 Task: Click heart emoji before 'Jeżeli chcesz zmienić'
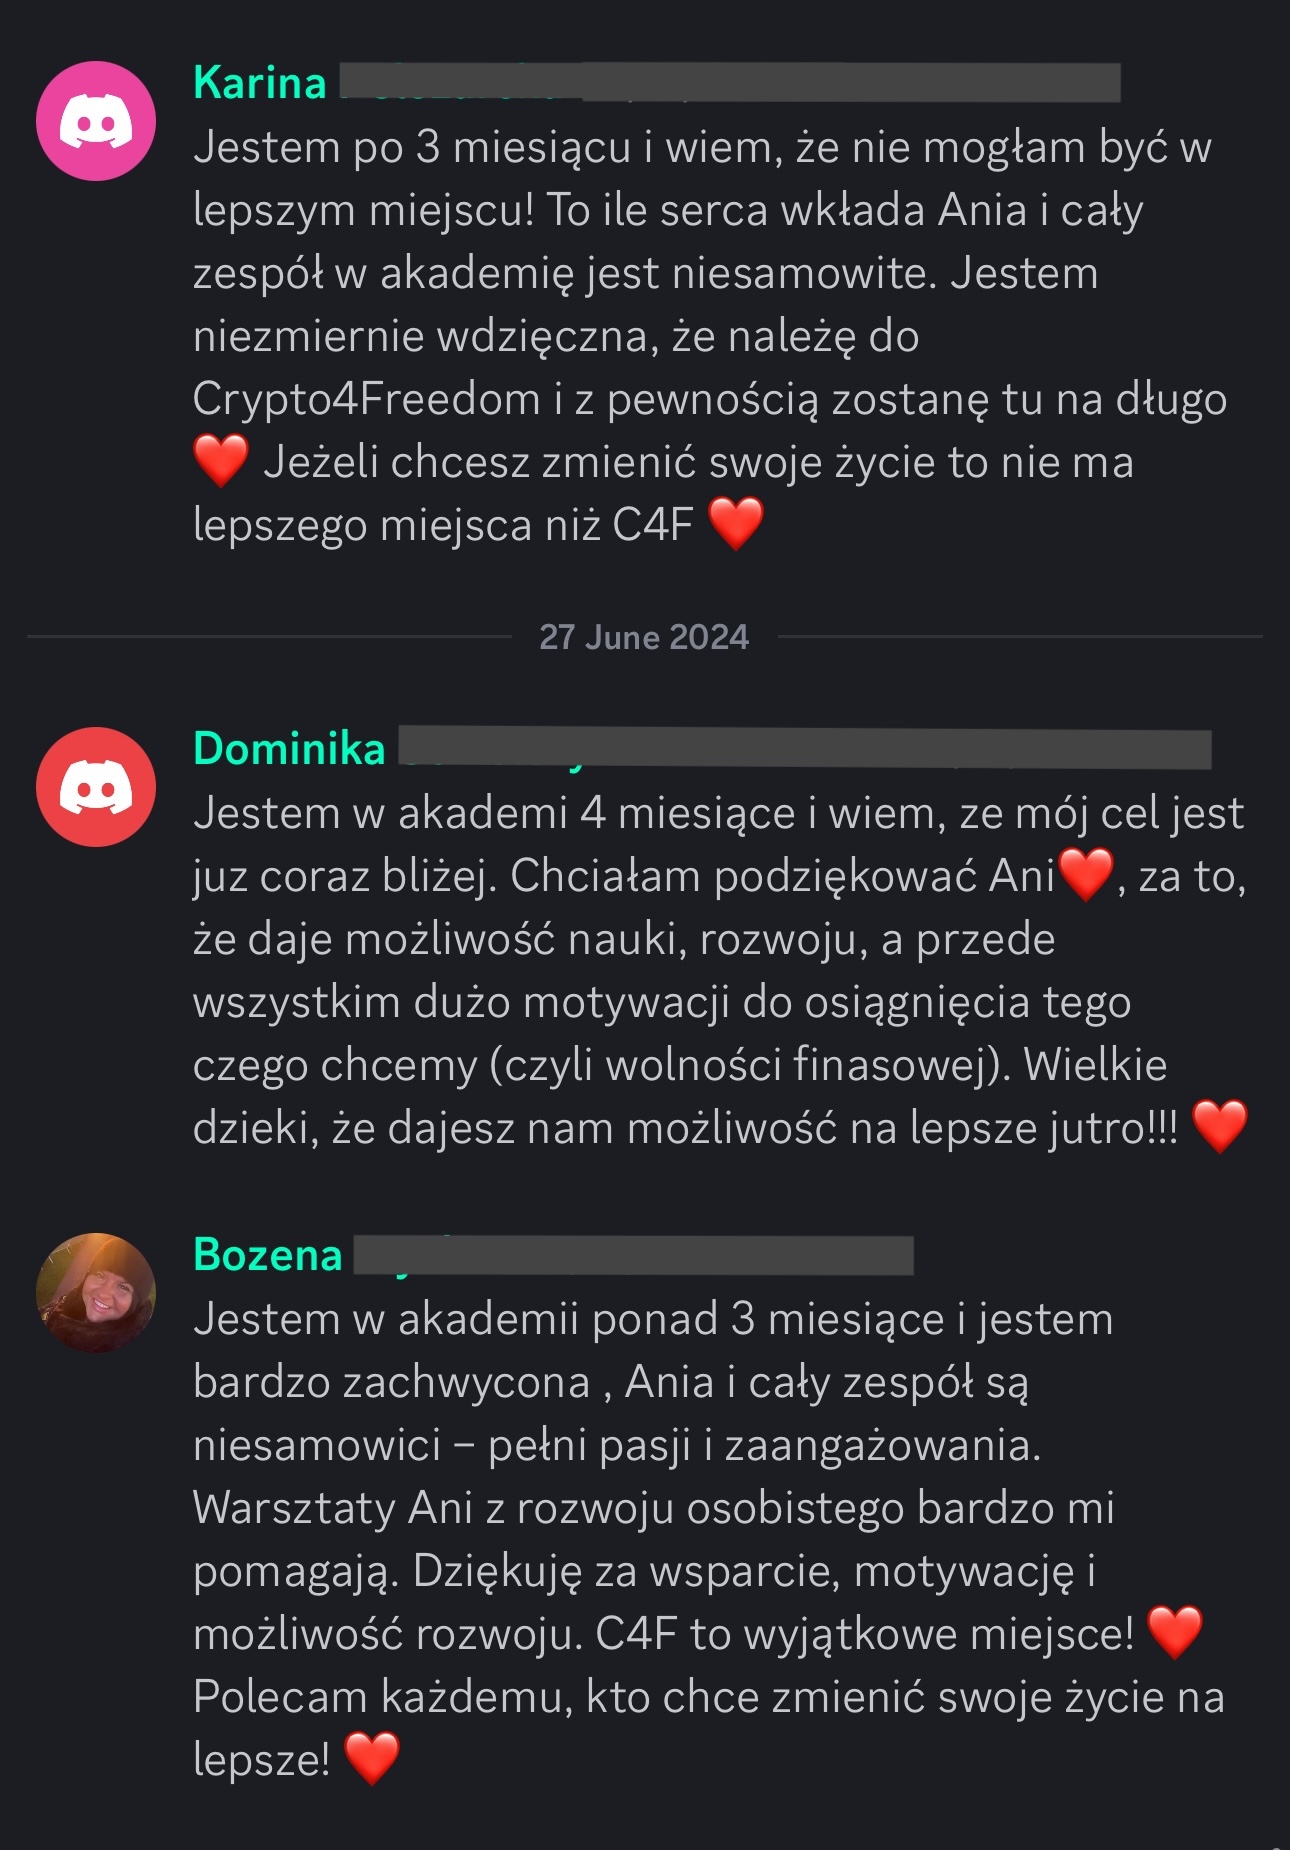[221, 461]
